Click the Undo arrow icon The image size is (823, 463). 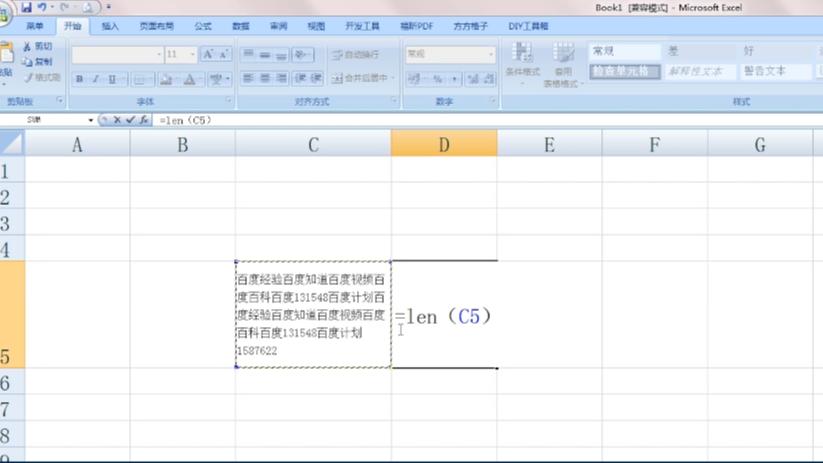tap(42, 7)
